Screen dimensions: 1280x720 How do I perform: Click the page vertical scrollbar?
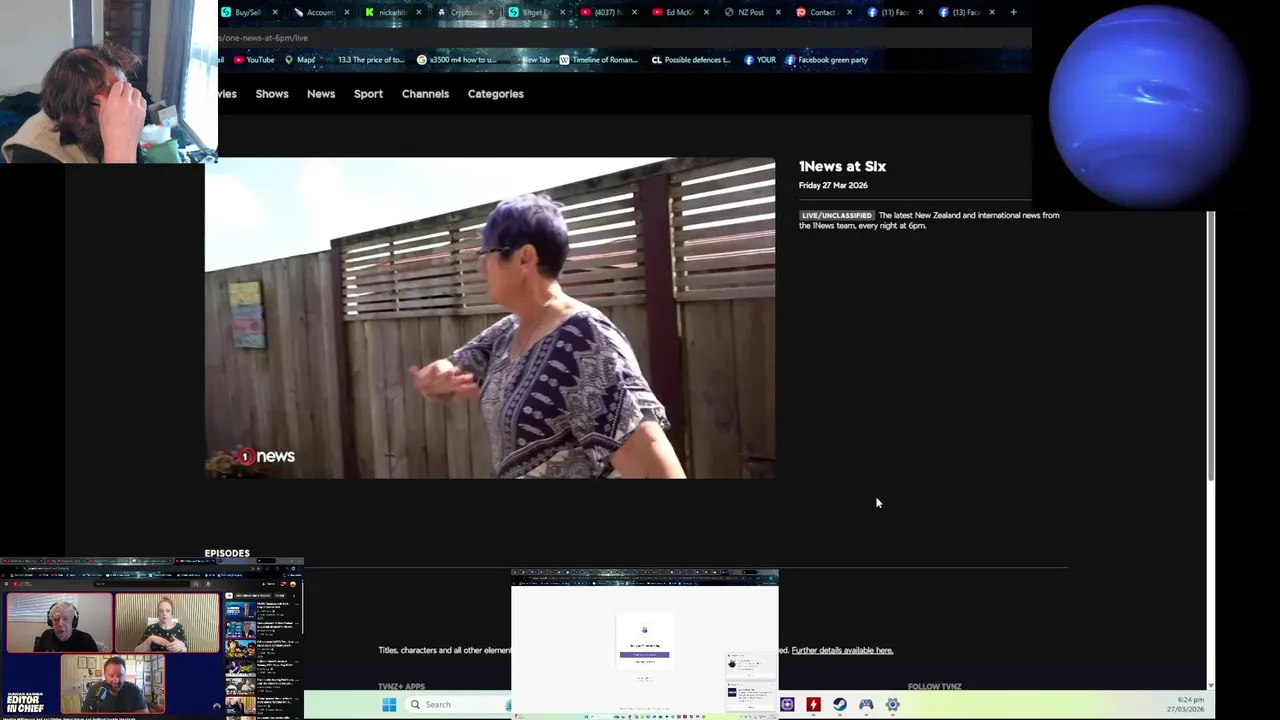point(1211,345)
